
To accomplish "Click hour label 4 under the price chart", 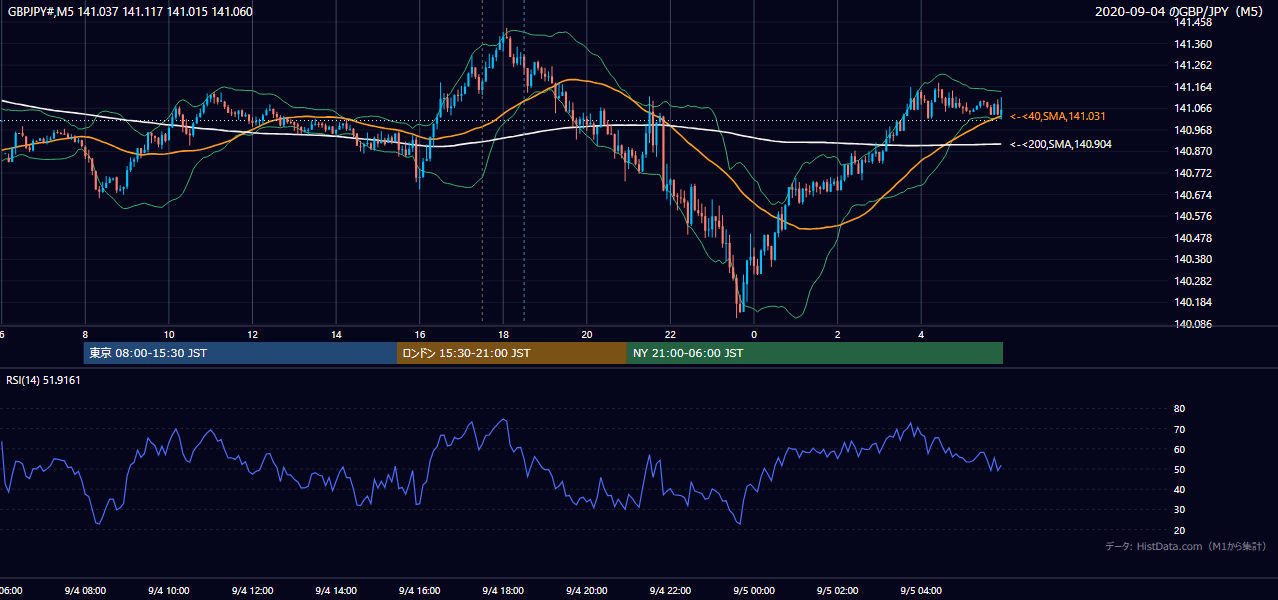I will coord(922,335).
